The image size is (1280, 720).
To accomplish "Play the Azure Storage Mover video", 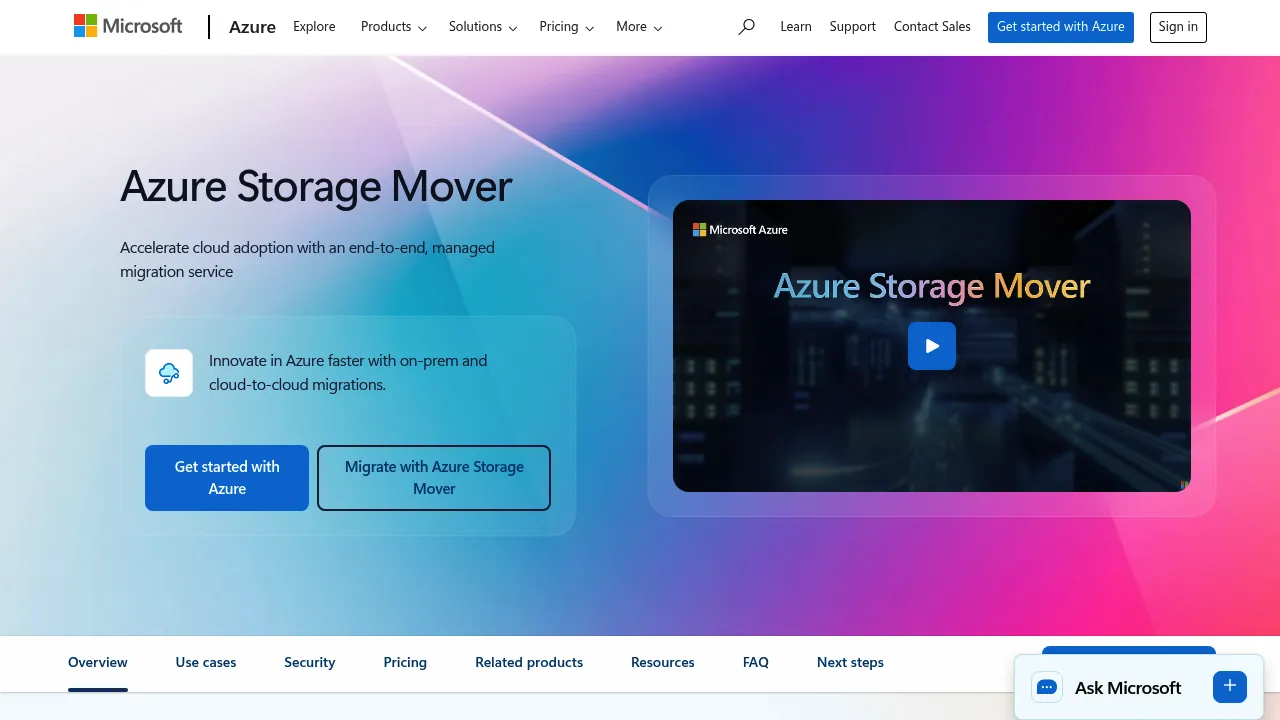I will (x=932, y=346).
